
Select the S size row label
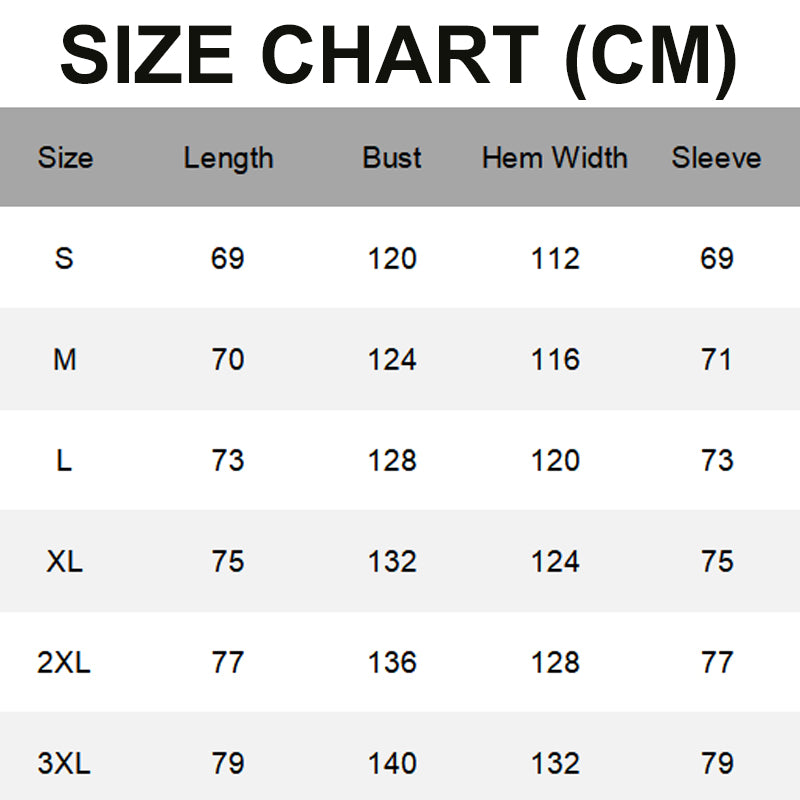tap(64, 259)
